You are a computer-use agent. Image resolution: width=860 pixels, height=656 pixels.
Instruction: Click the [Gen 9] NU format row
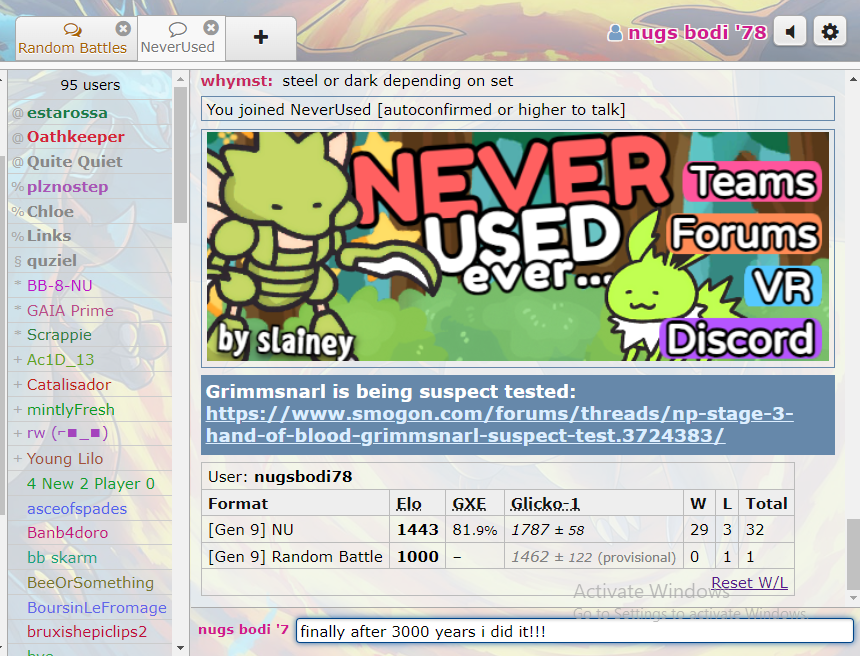[497, 529]
